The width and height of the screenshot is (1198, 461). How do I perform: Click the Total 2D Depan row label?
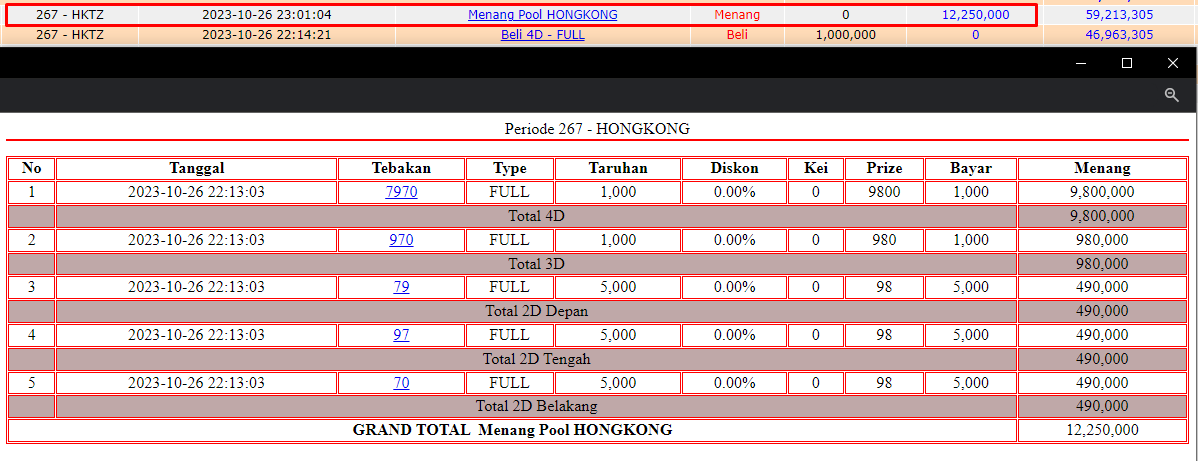[536, 311]
